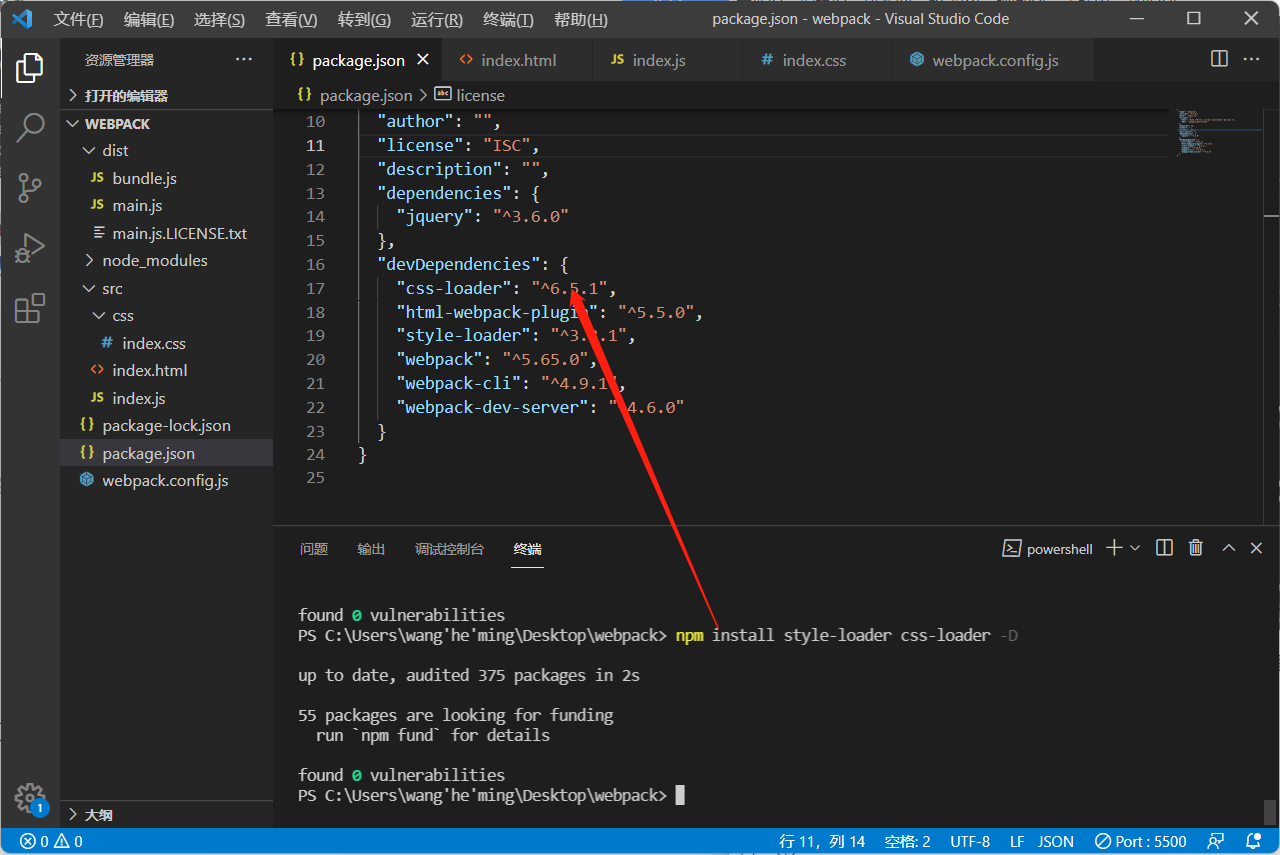Click the VS Code logo in title bar

tap(22, 19)
